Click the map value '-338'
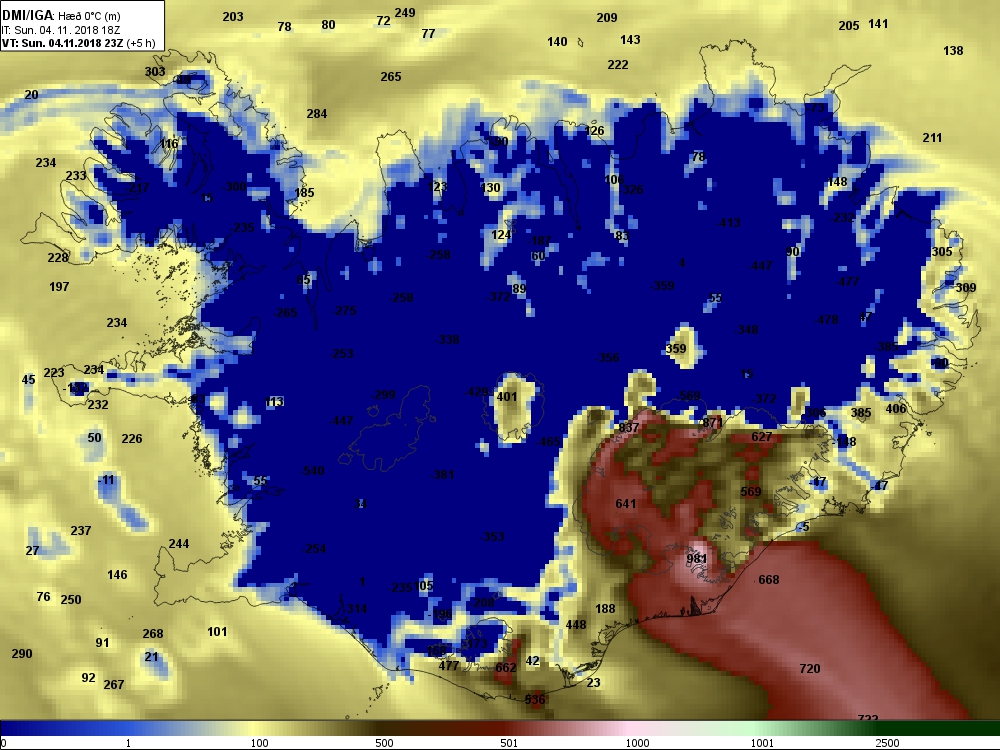1000x750 pixels. coord(447,340)
